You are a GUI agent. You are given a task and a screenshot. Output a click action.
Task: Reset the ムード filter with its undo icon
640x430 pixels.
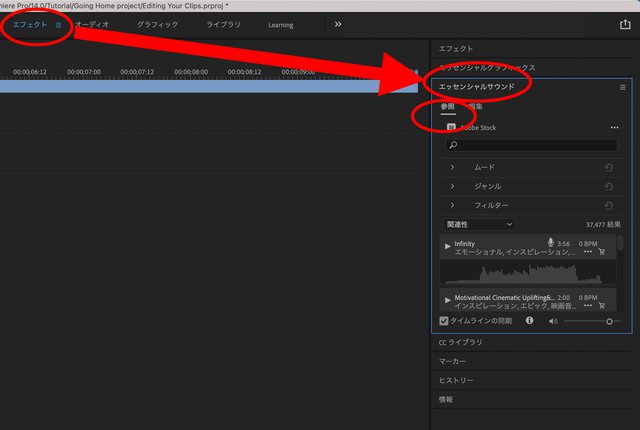(608, 168)
